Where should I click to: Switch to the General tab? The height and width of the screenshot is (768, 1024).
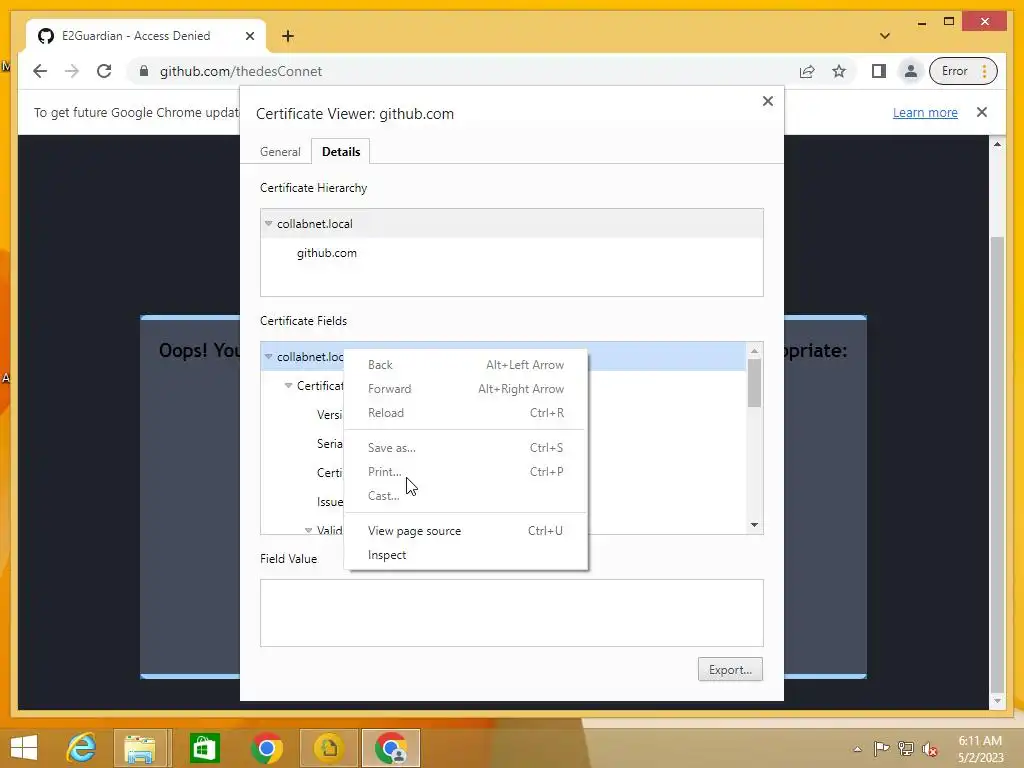click(x=280, y=152)
